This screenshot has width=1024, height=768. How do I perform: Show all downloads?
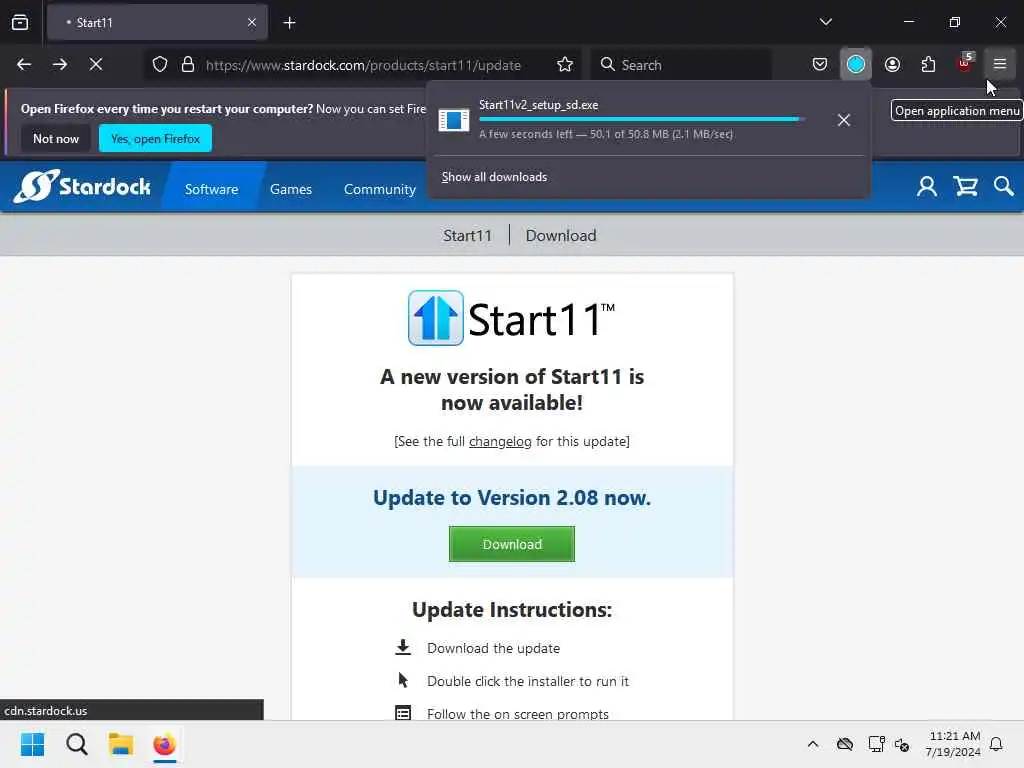(x=494, y=177)
